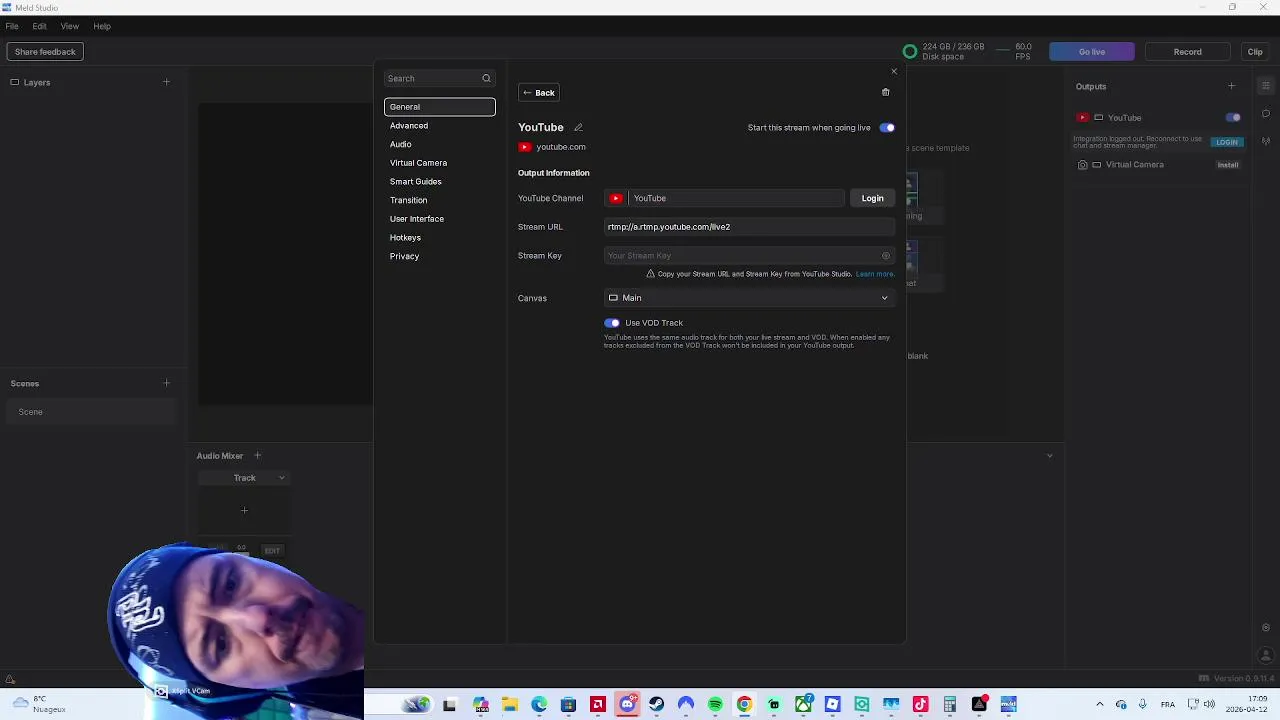Open the chat bubble icon in right sidebar
Screen dimensions: 1280x720
(1266, 113)
